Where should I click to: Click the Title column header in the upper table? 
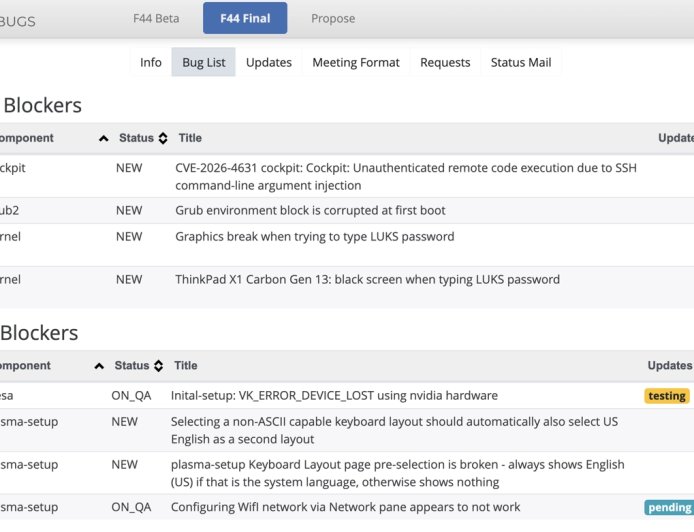coord(190,138)
